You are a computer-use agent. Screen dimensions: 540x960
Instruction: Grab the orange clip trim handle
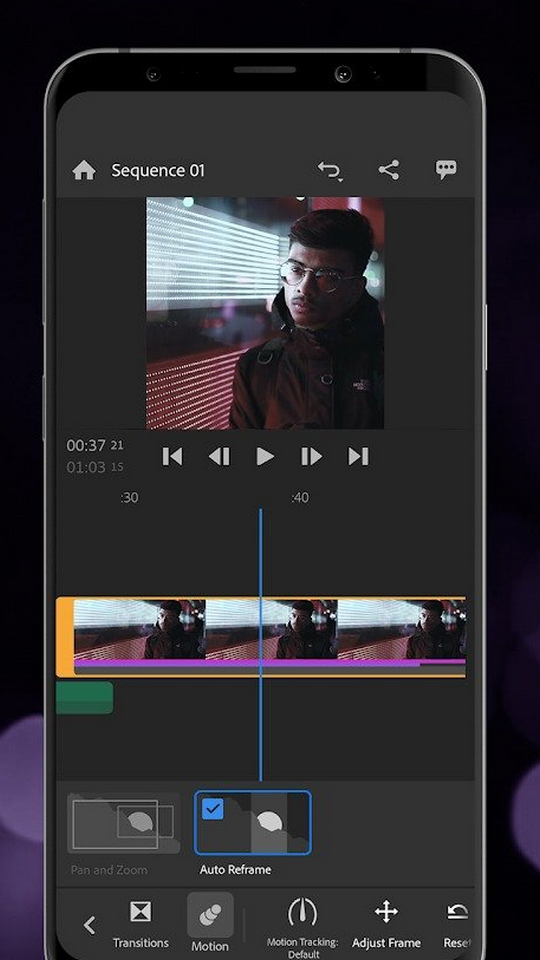[65, 637]
